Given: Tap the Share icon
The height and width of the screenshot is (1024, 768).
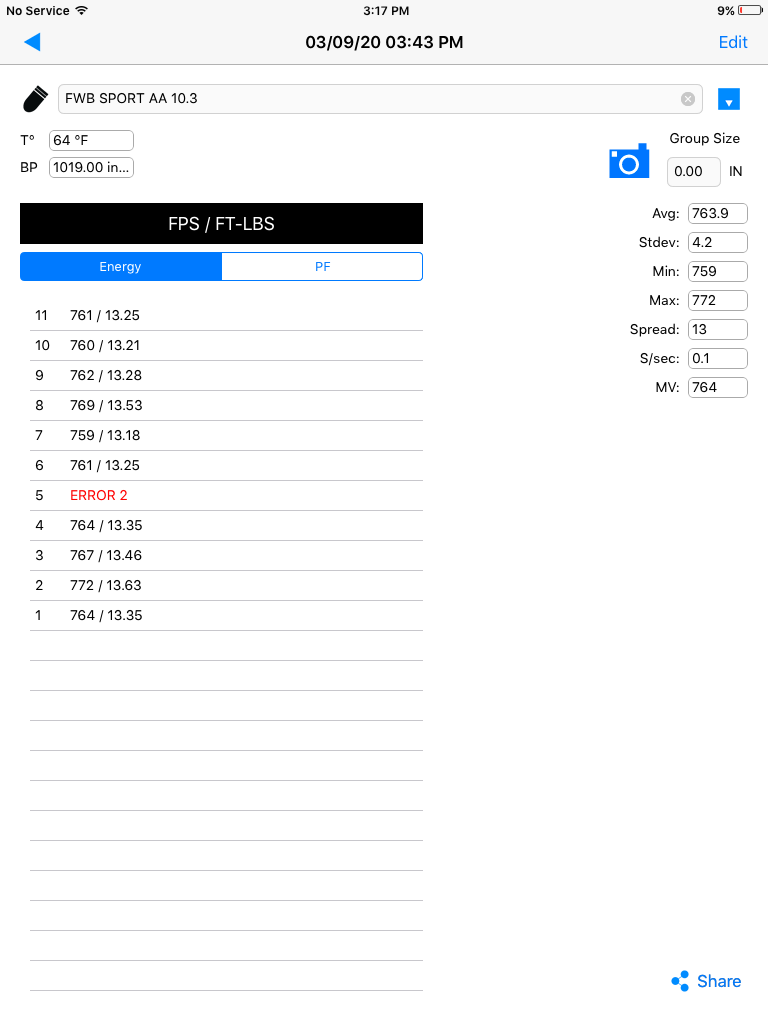Looking at the screenshot, I should 680,981.
